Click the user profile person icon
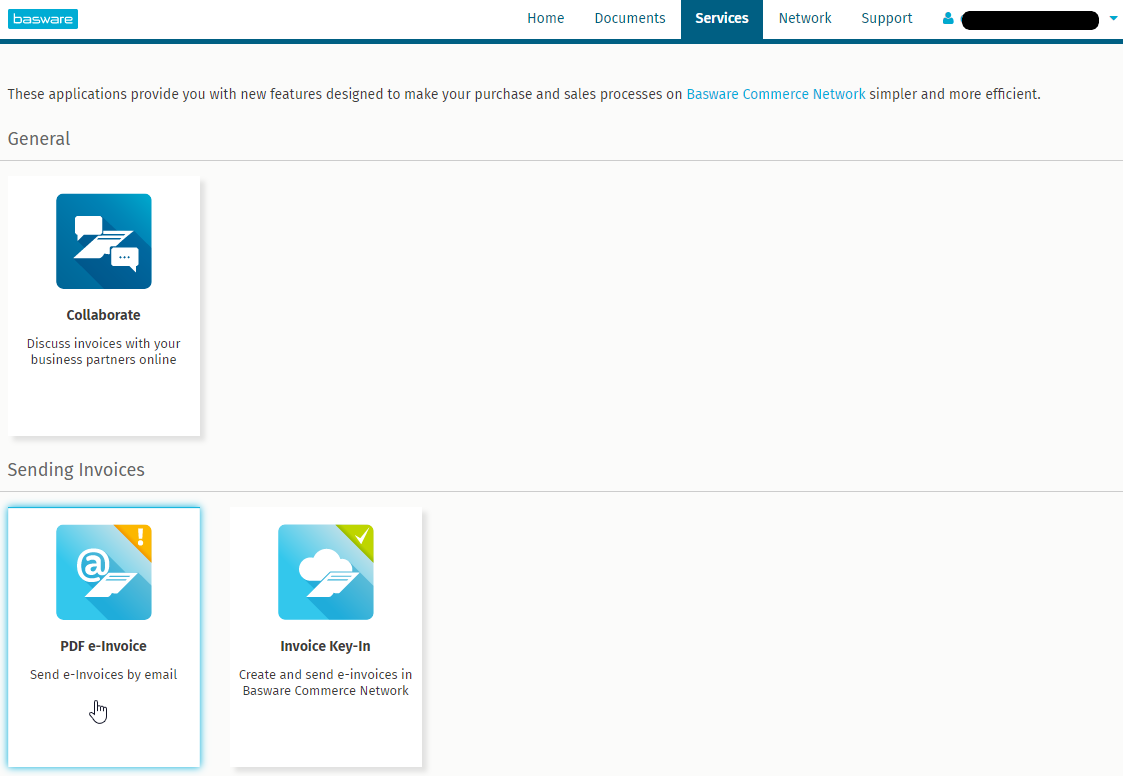This screenshot has height=776, width=1123. 948,19
